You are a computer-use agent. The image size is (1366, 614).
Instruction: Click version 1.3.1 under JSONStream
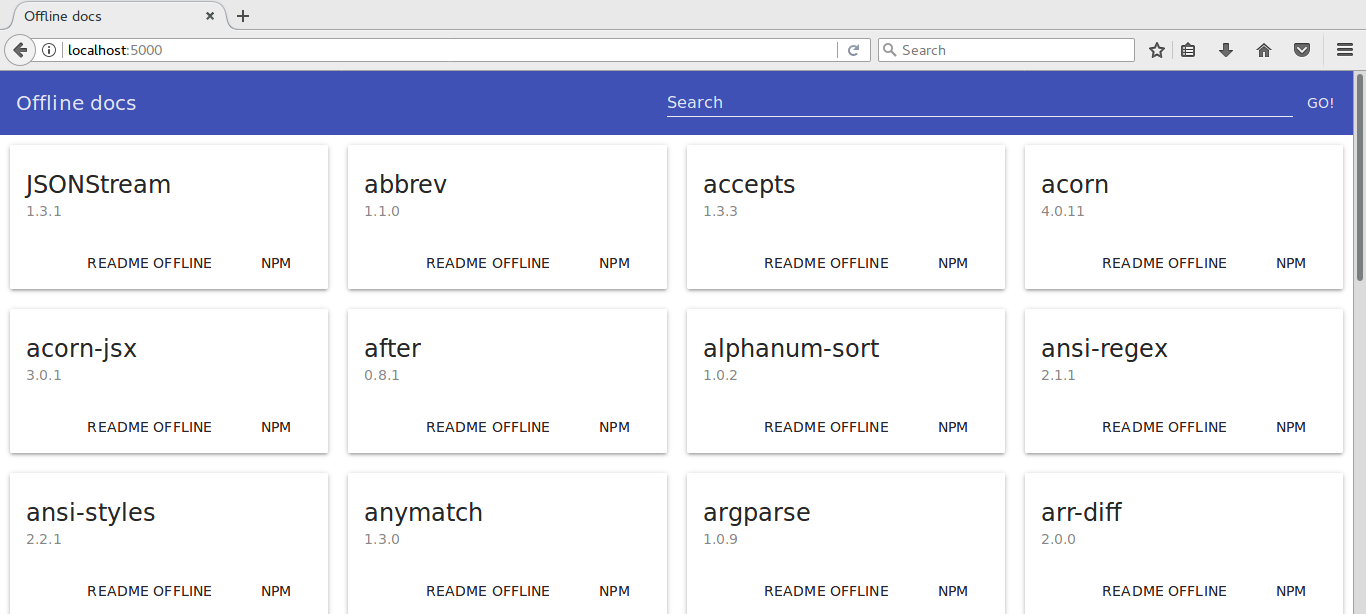pyautogui.click(x=44, y=211)
